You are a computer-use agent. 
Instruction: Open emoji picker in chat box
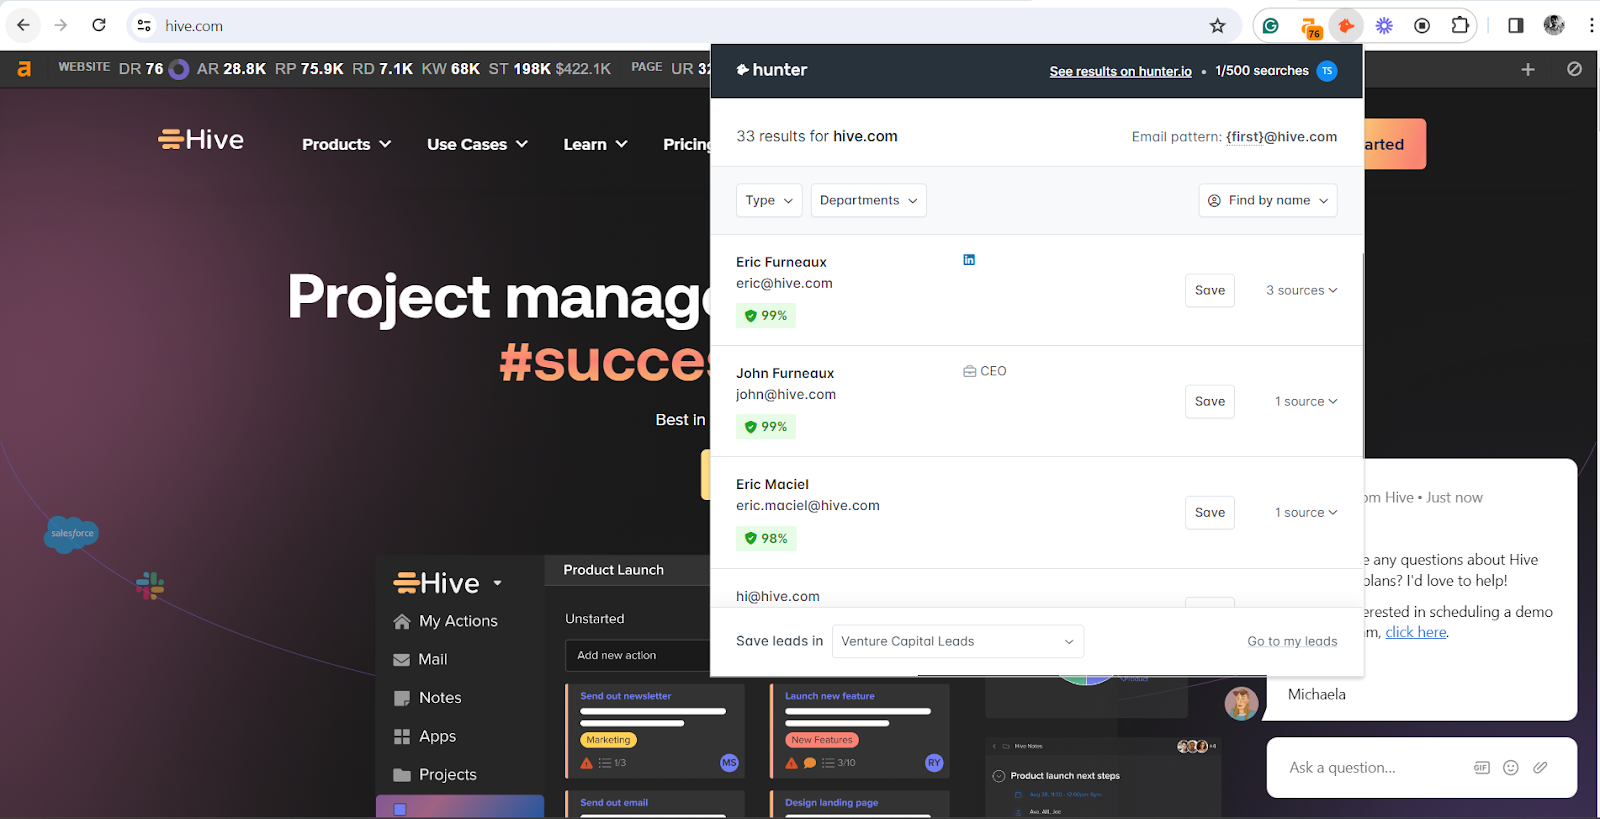tap(1511, 768)
